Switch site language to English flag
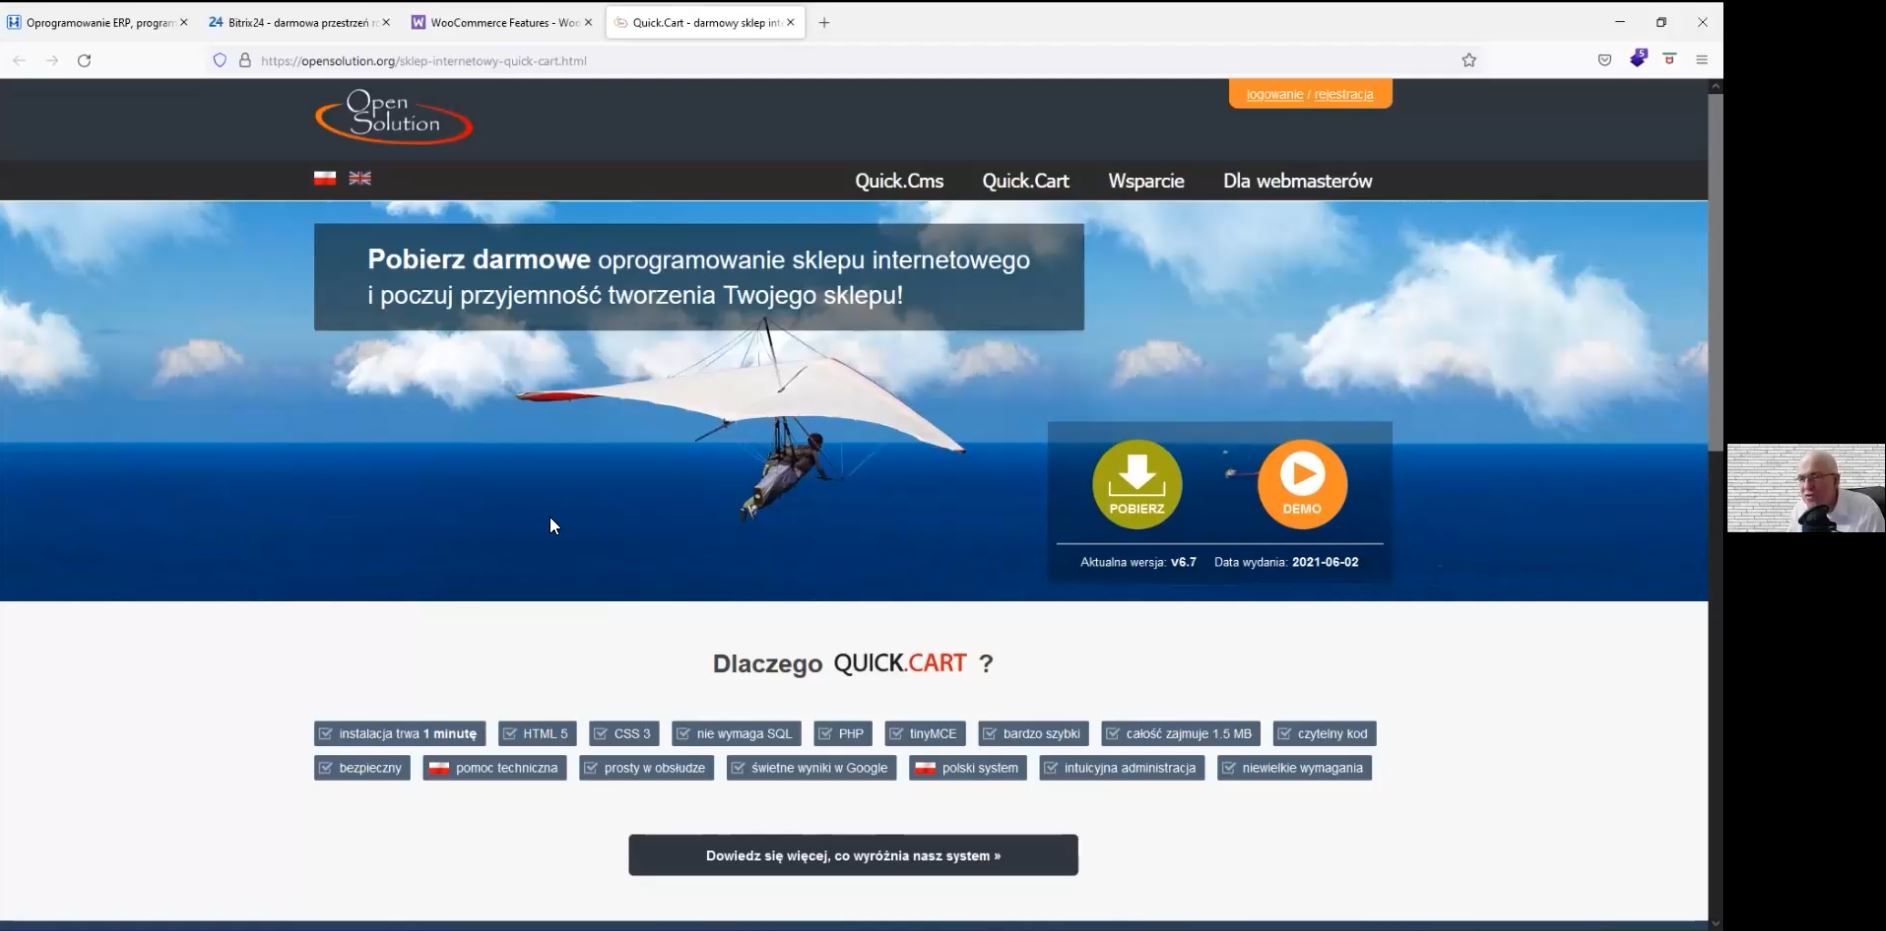 (360, 178)
